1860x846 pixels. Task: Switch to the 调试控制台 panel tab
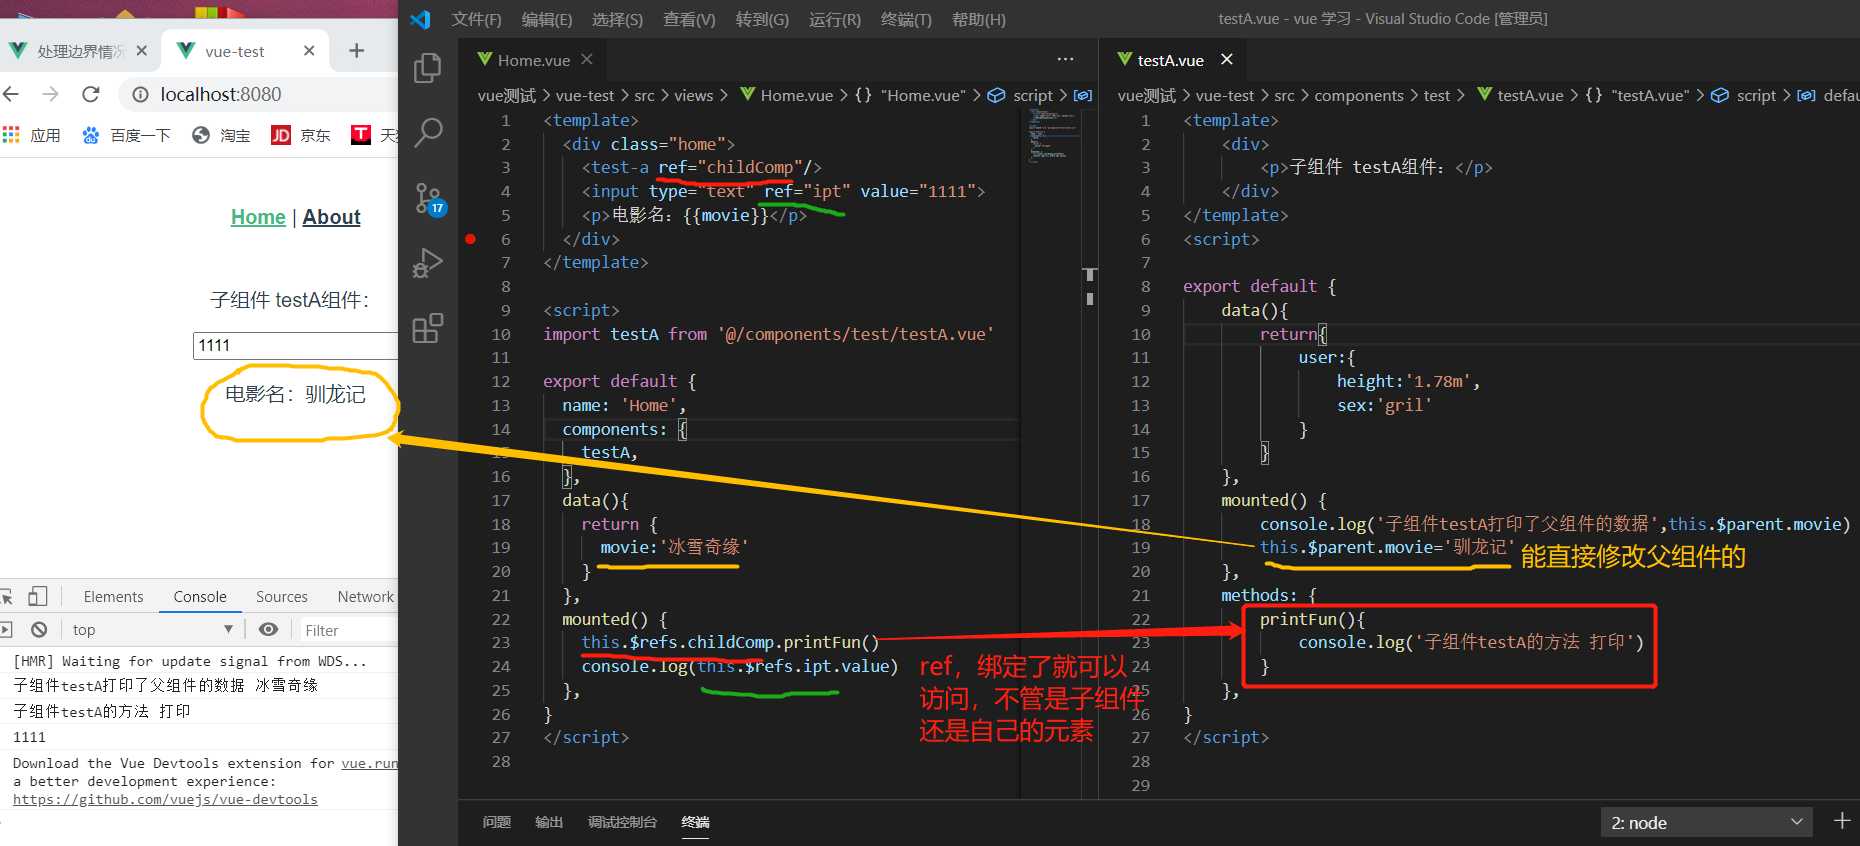tap(622, 822)
